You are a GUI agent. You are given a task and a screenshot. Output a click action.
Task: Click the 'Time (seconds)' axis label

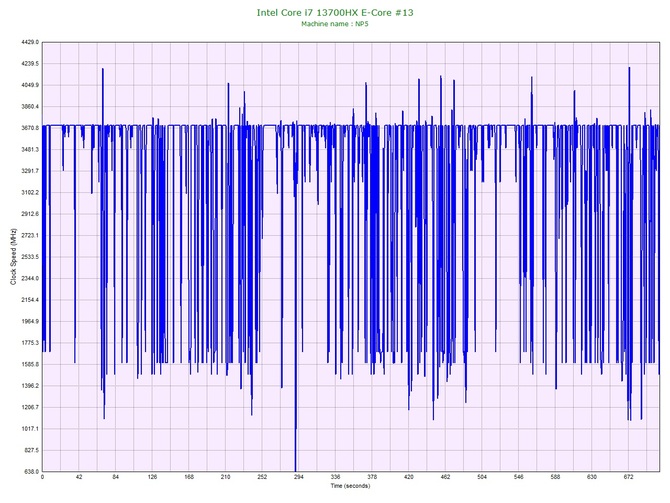(350, 486)
